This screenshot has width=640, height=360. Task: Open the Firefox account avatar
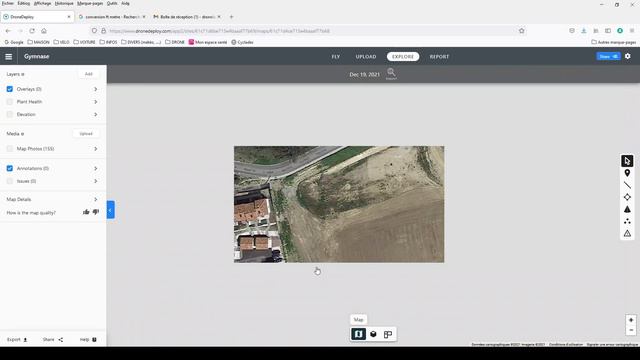[x=620, y=31]
